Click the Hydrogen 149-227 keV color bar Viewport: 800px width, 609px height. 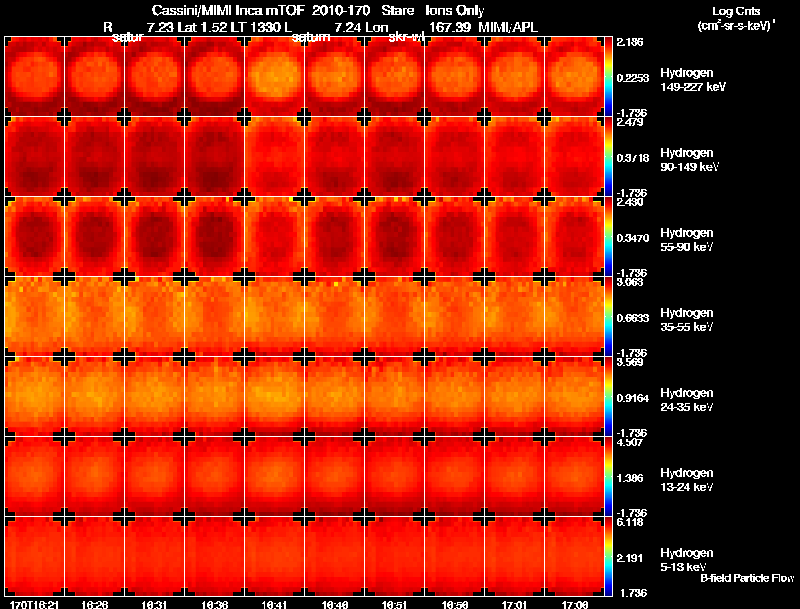click(x=608, y=77)
